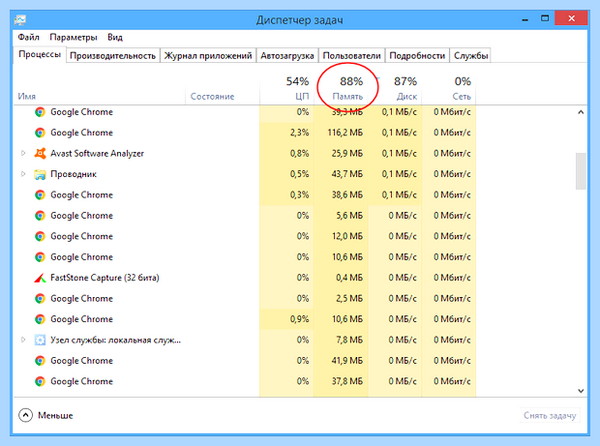Click Chrome icon in the 116,2 МБ row
Image resolution: width=600 pixels, height=446 pixels.
40,133
